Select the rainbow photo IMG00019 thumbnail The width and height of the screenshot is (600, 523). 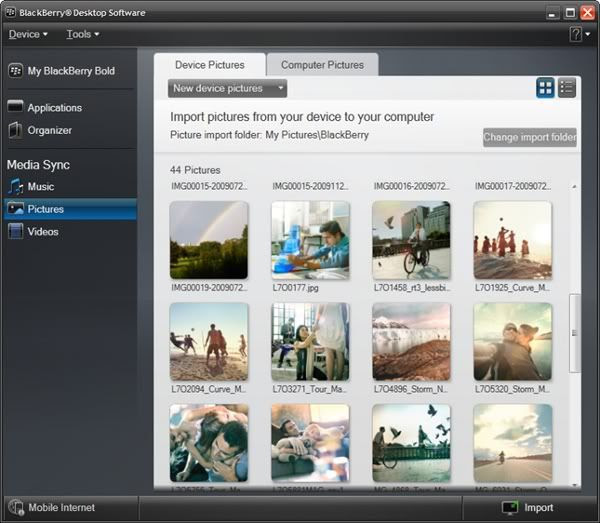coord(209,240)
